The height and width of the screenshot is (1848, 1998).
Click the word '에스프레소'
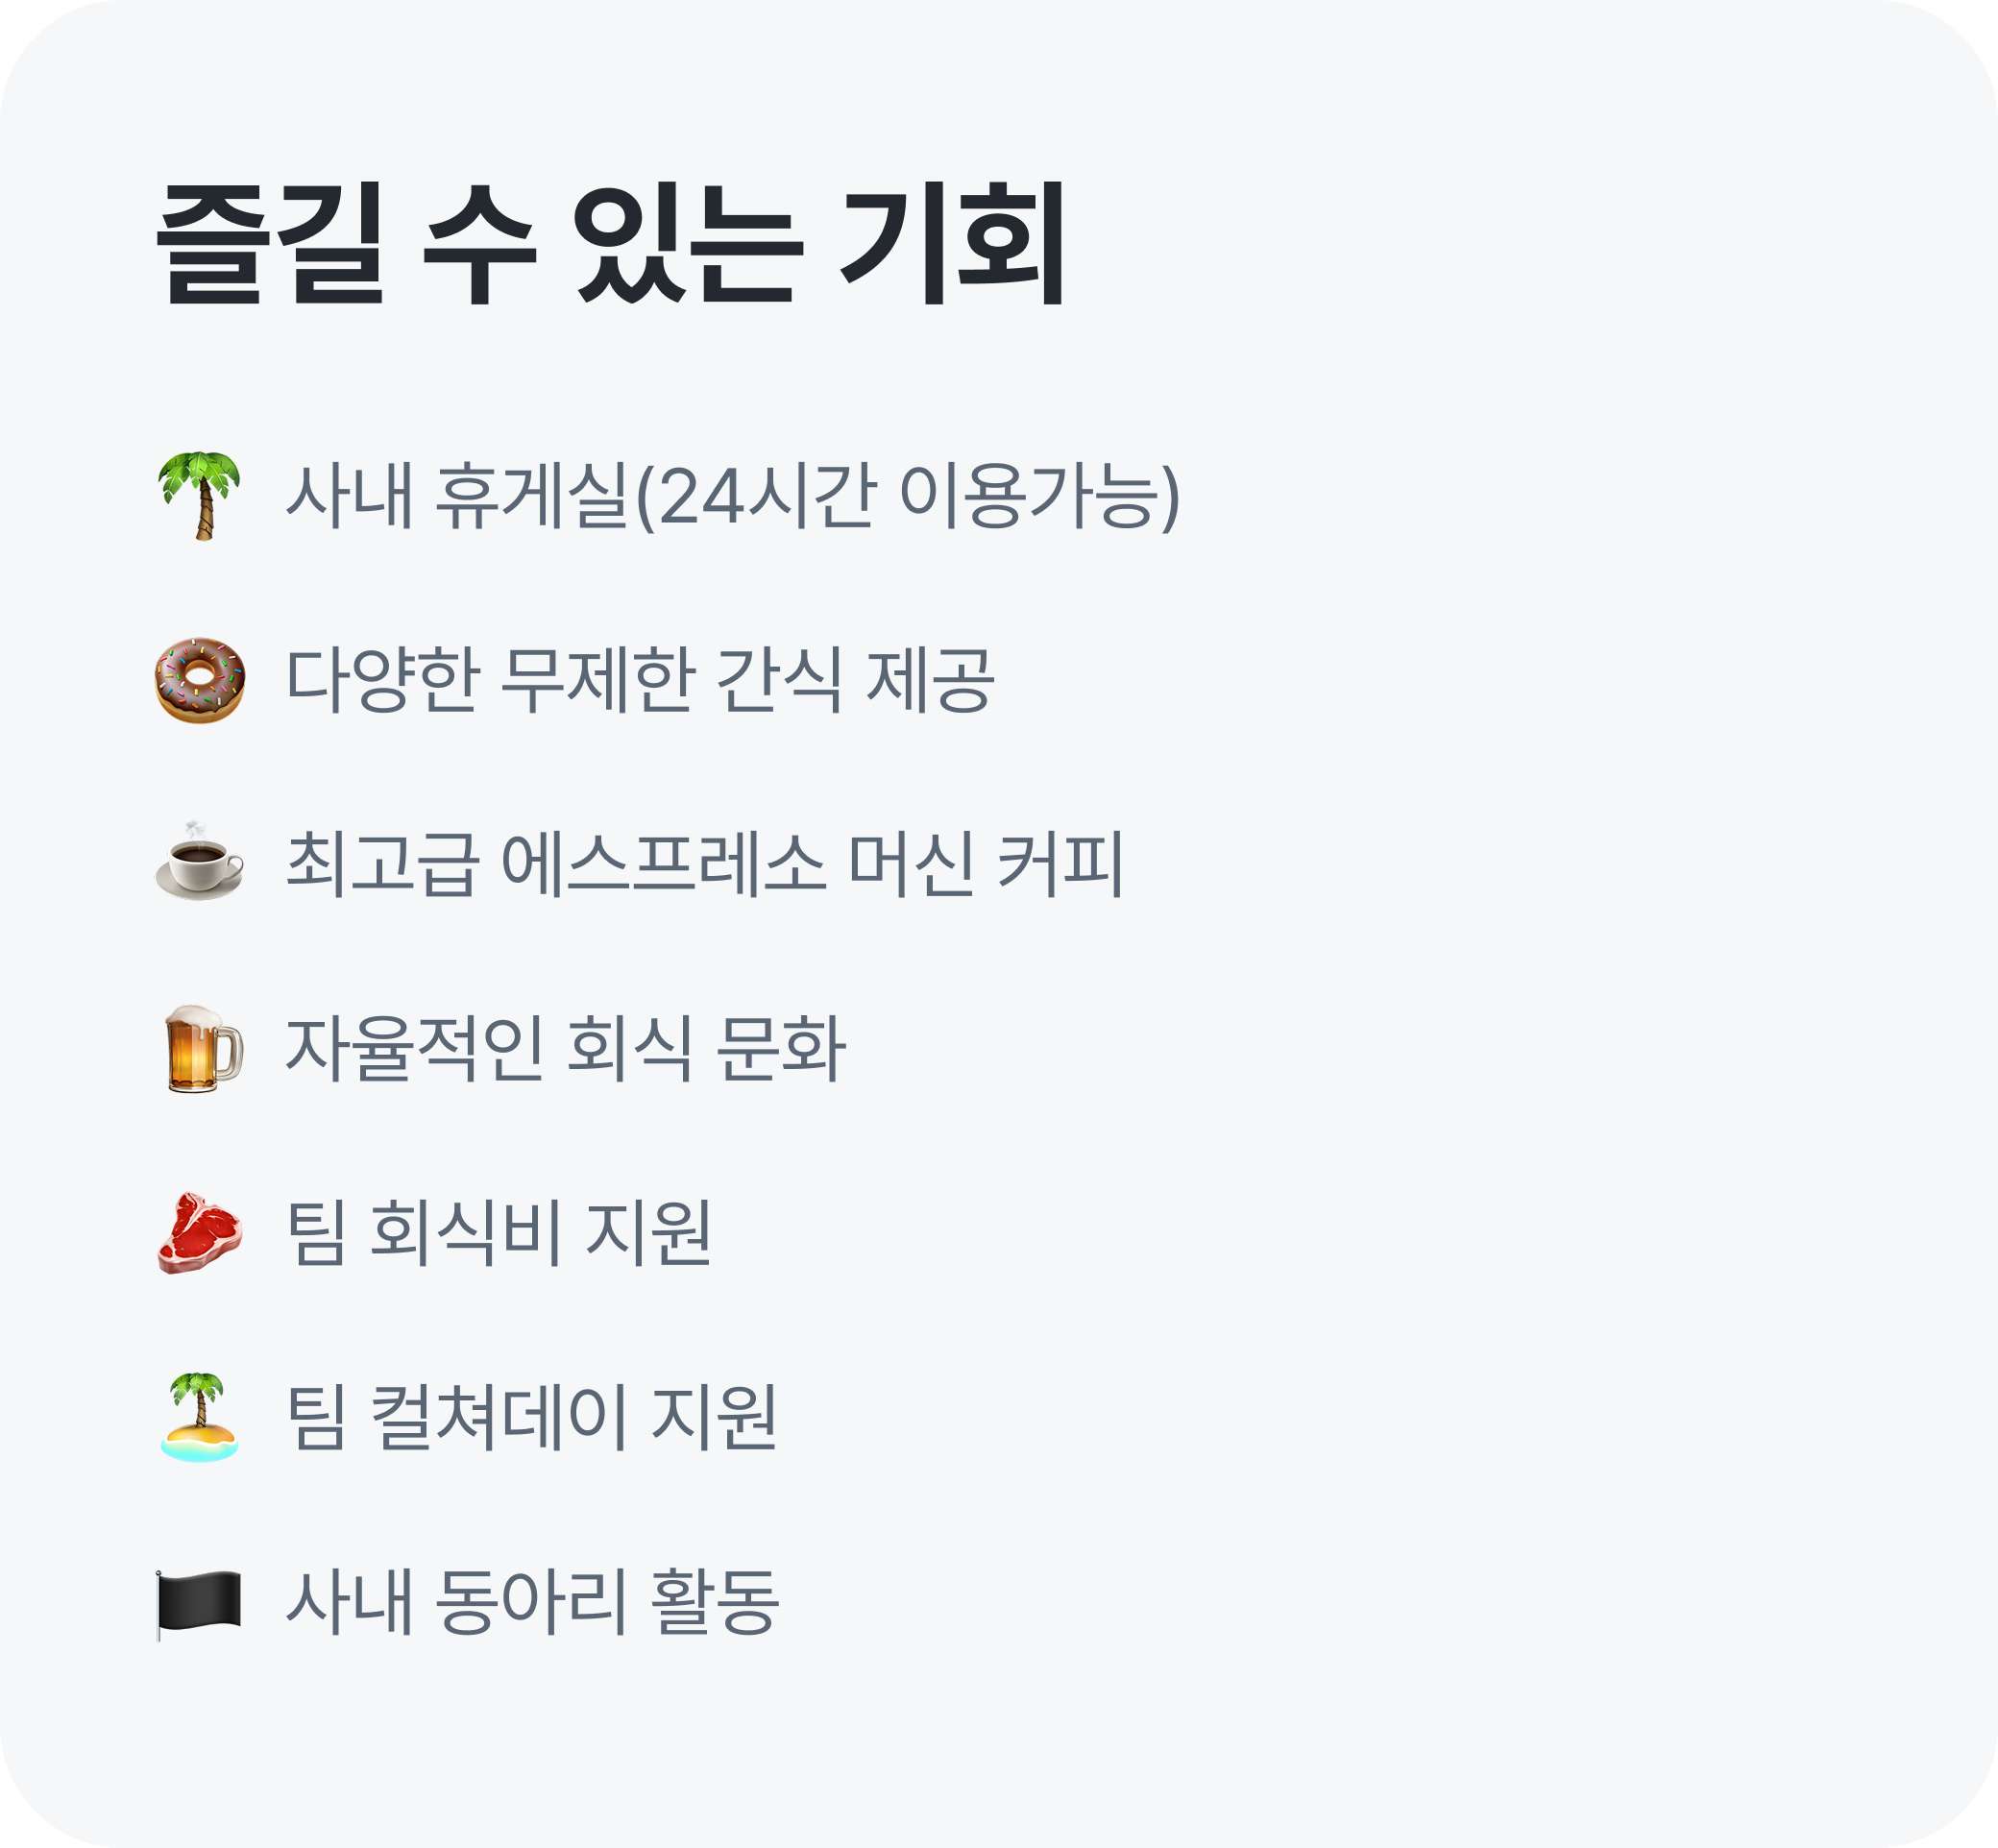662,864
